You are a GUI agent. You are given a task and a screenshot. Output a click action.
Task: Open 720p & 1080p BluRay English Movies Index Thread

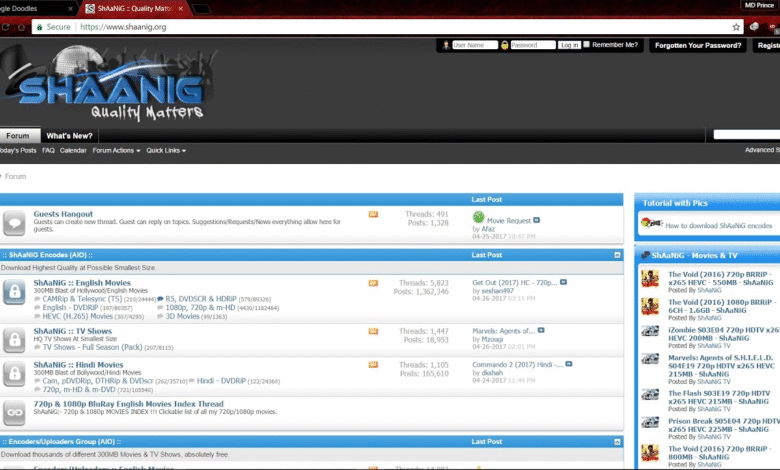click(x=128, y=404)
